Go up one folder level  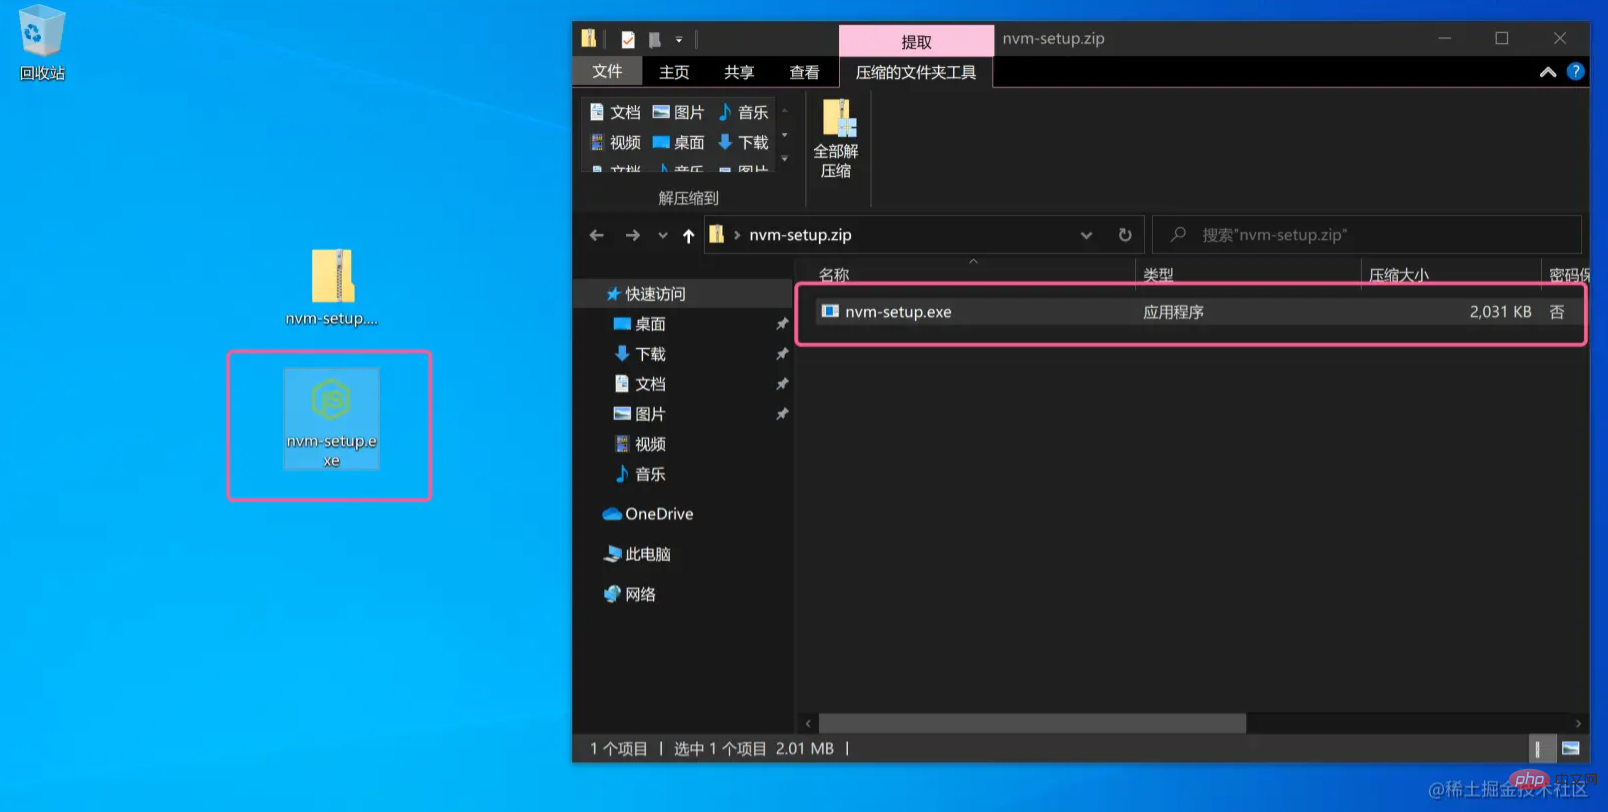click(x=688, y=236)
